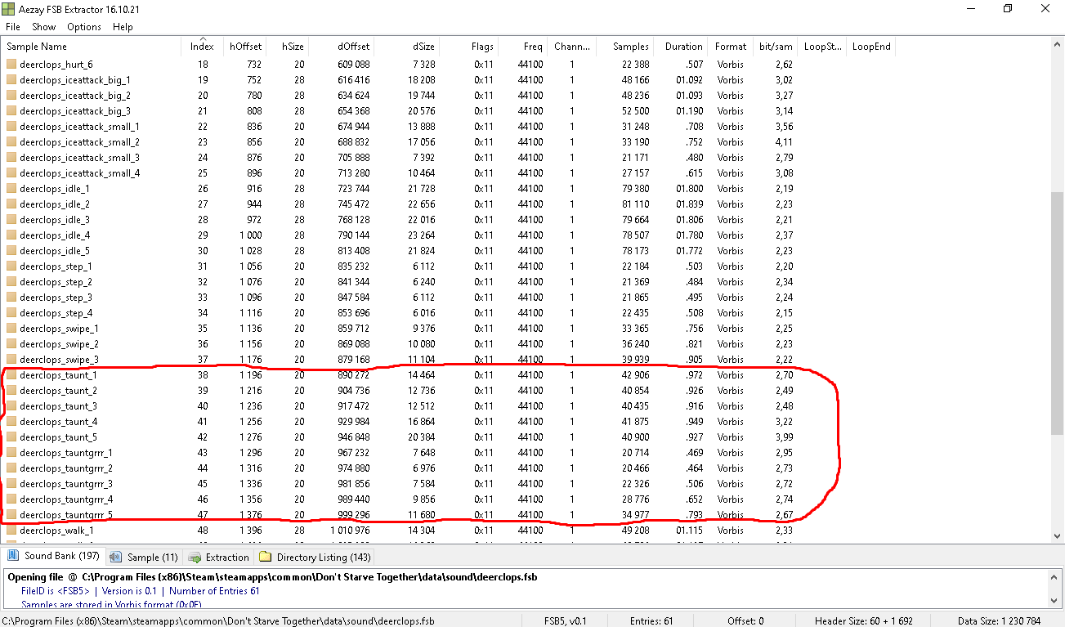Select the deerclops_walk_1 row
Viewport: 1065px width, 627px height.
coord(57,530)
